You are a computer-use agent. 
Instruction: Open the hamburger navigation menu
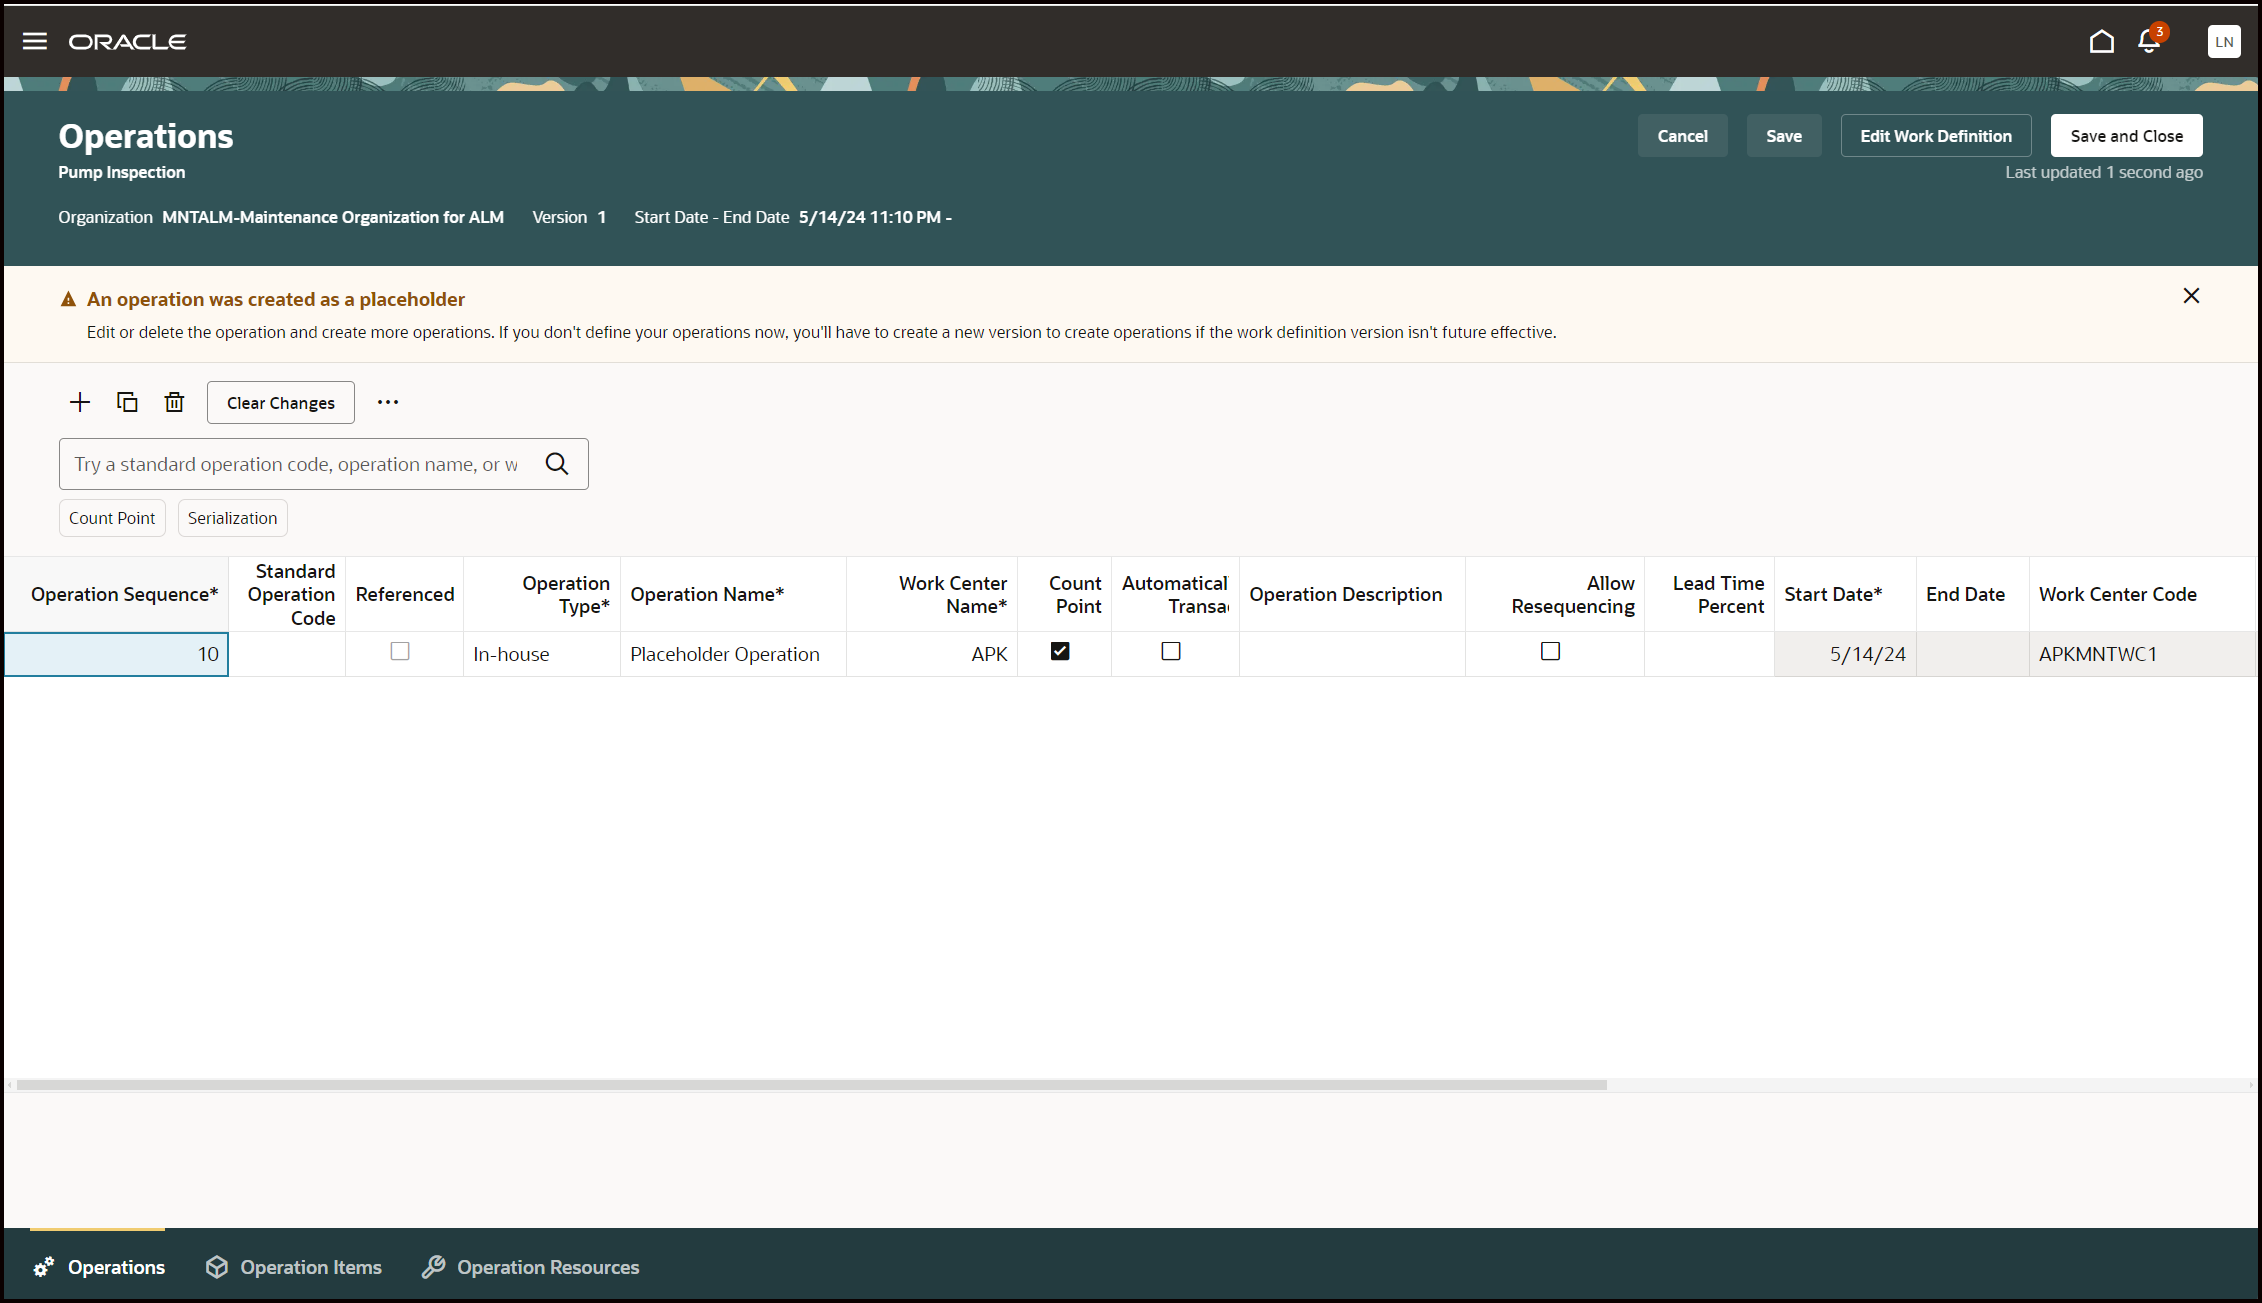pyautogui.click(x=35, y=41)
